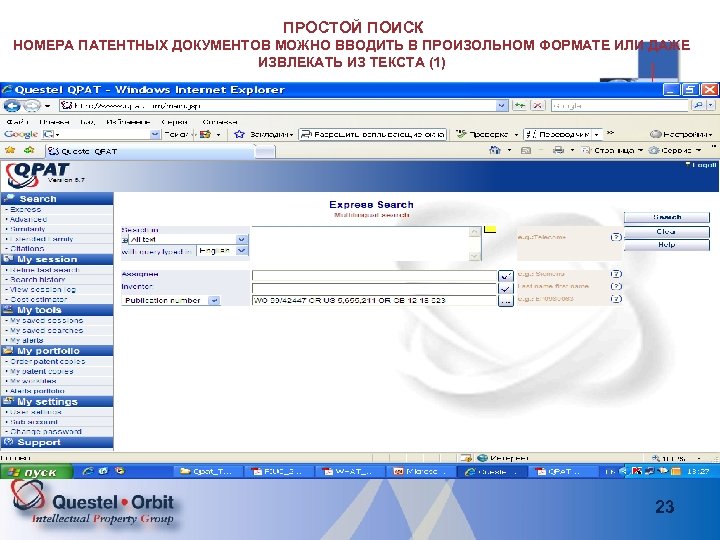Click the Support section header in the sidebar
Image resolution: width=720 pixels, height=540 pixels.
pyautogui.click(x=57, y=442)
